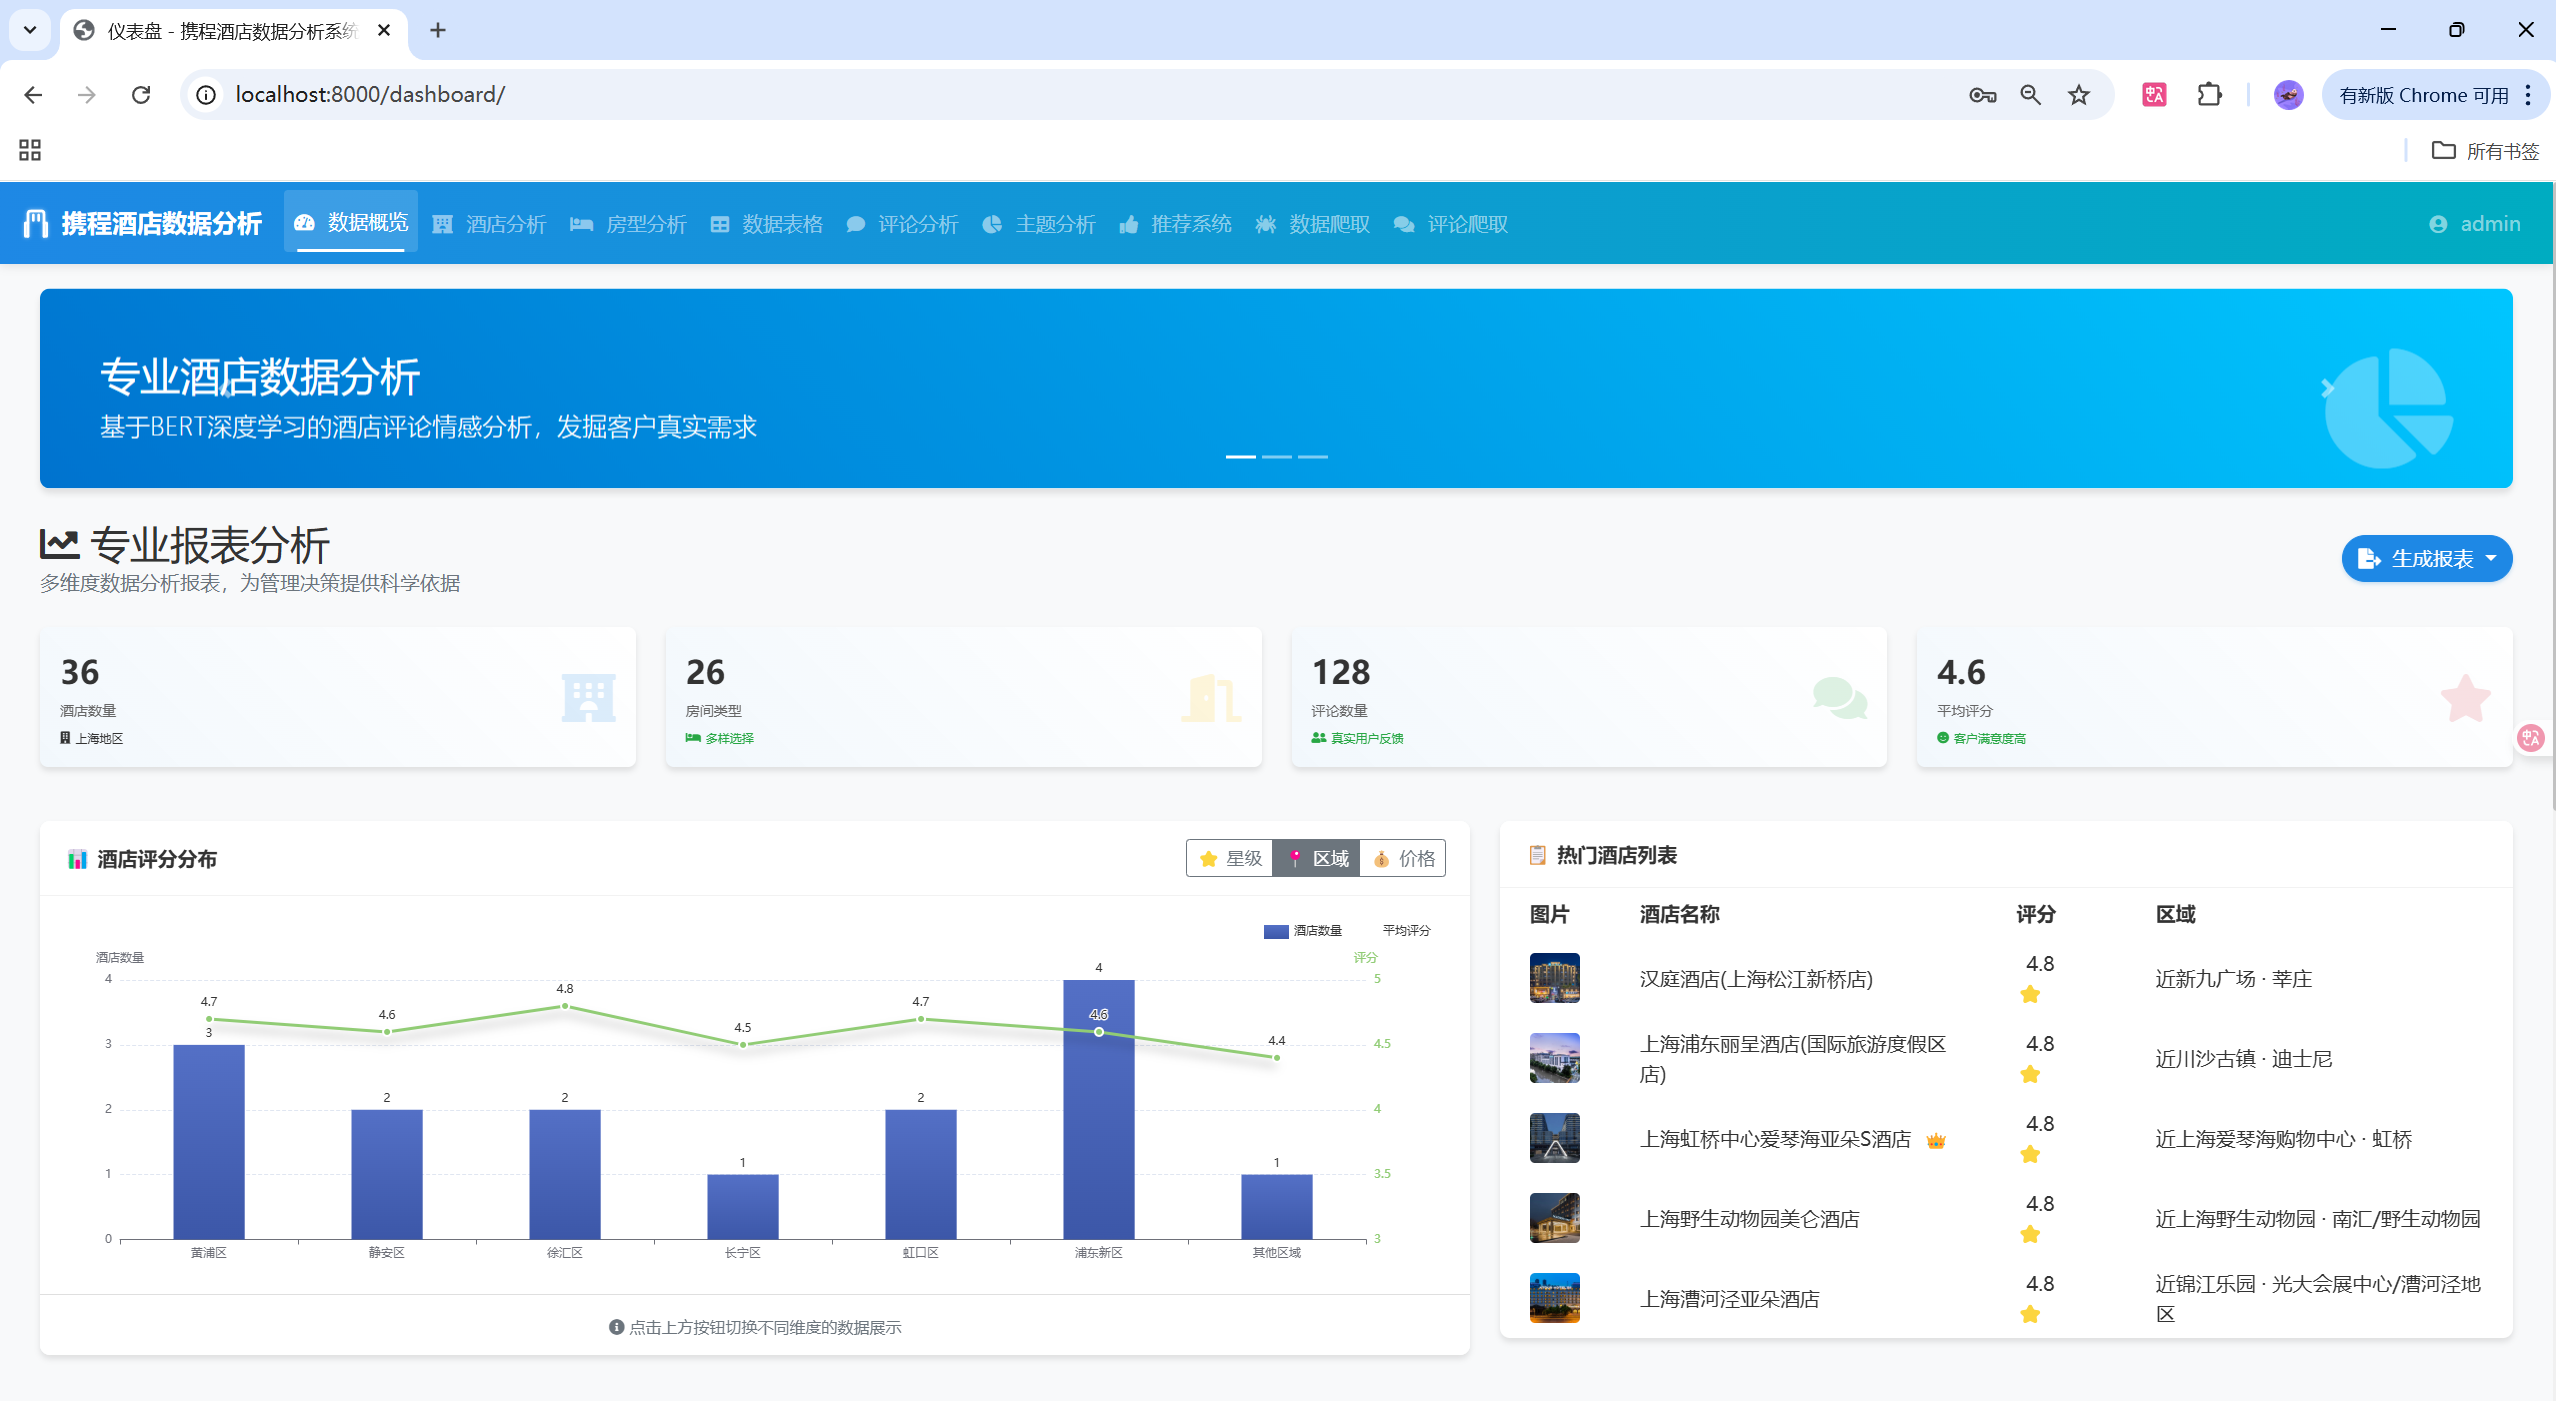Screen dimensions: 2556x1401
Task: Open the tab search dropdown arrow
Action: [x=30, y=30]
